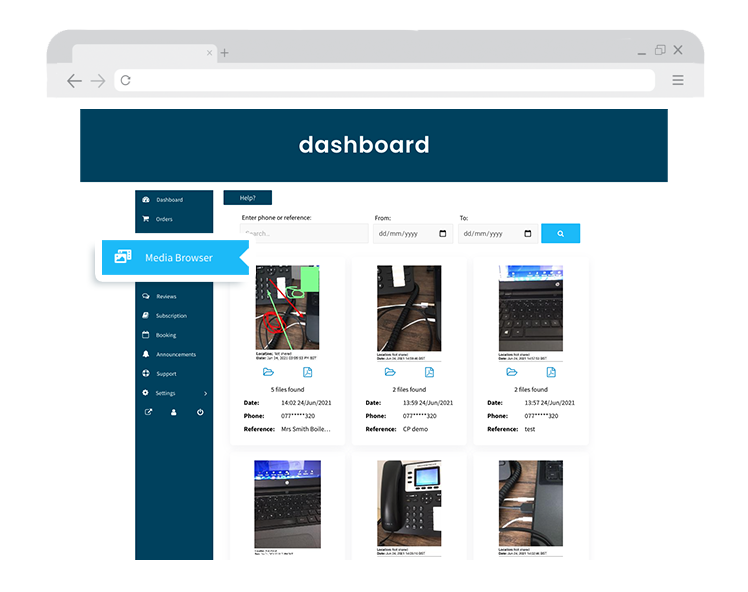This screenshot has height=592, width=748.
Task: Open the Announcements sidebar item
Action: coord(174,354)
